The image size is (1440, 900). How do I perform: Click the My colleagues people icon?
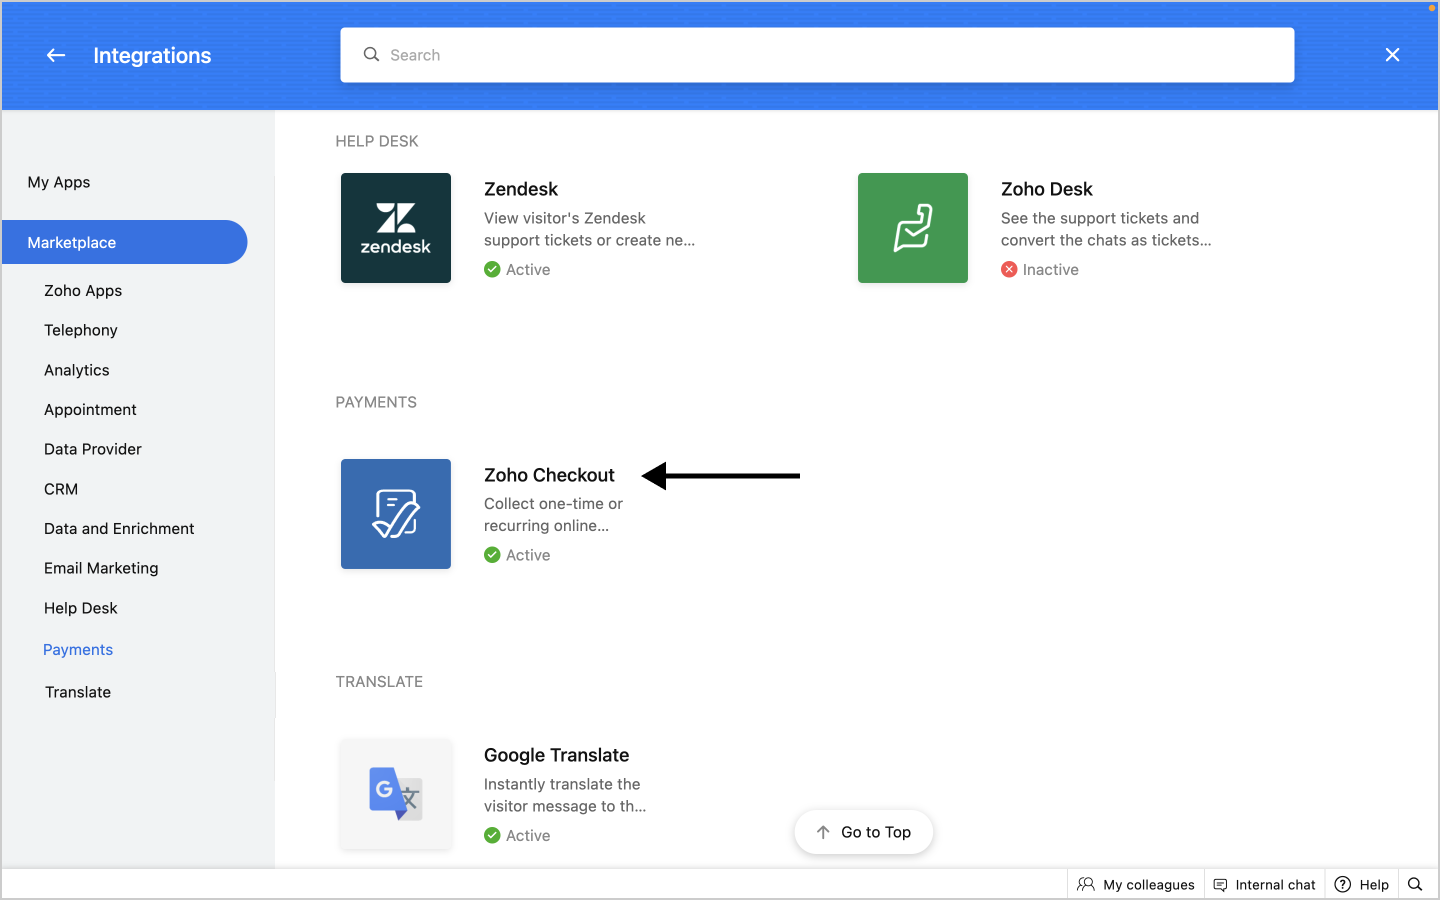pos(1086,884)
